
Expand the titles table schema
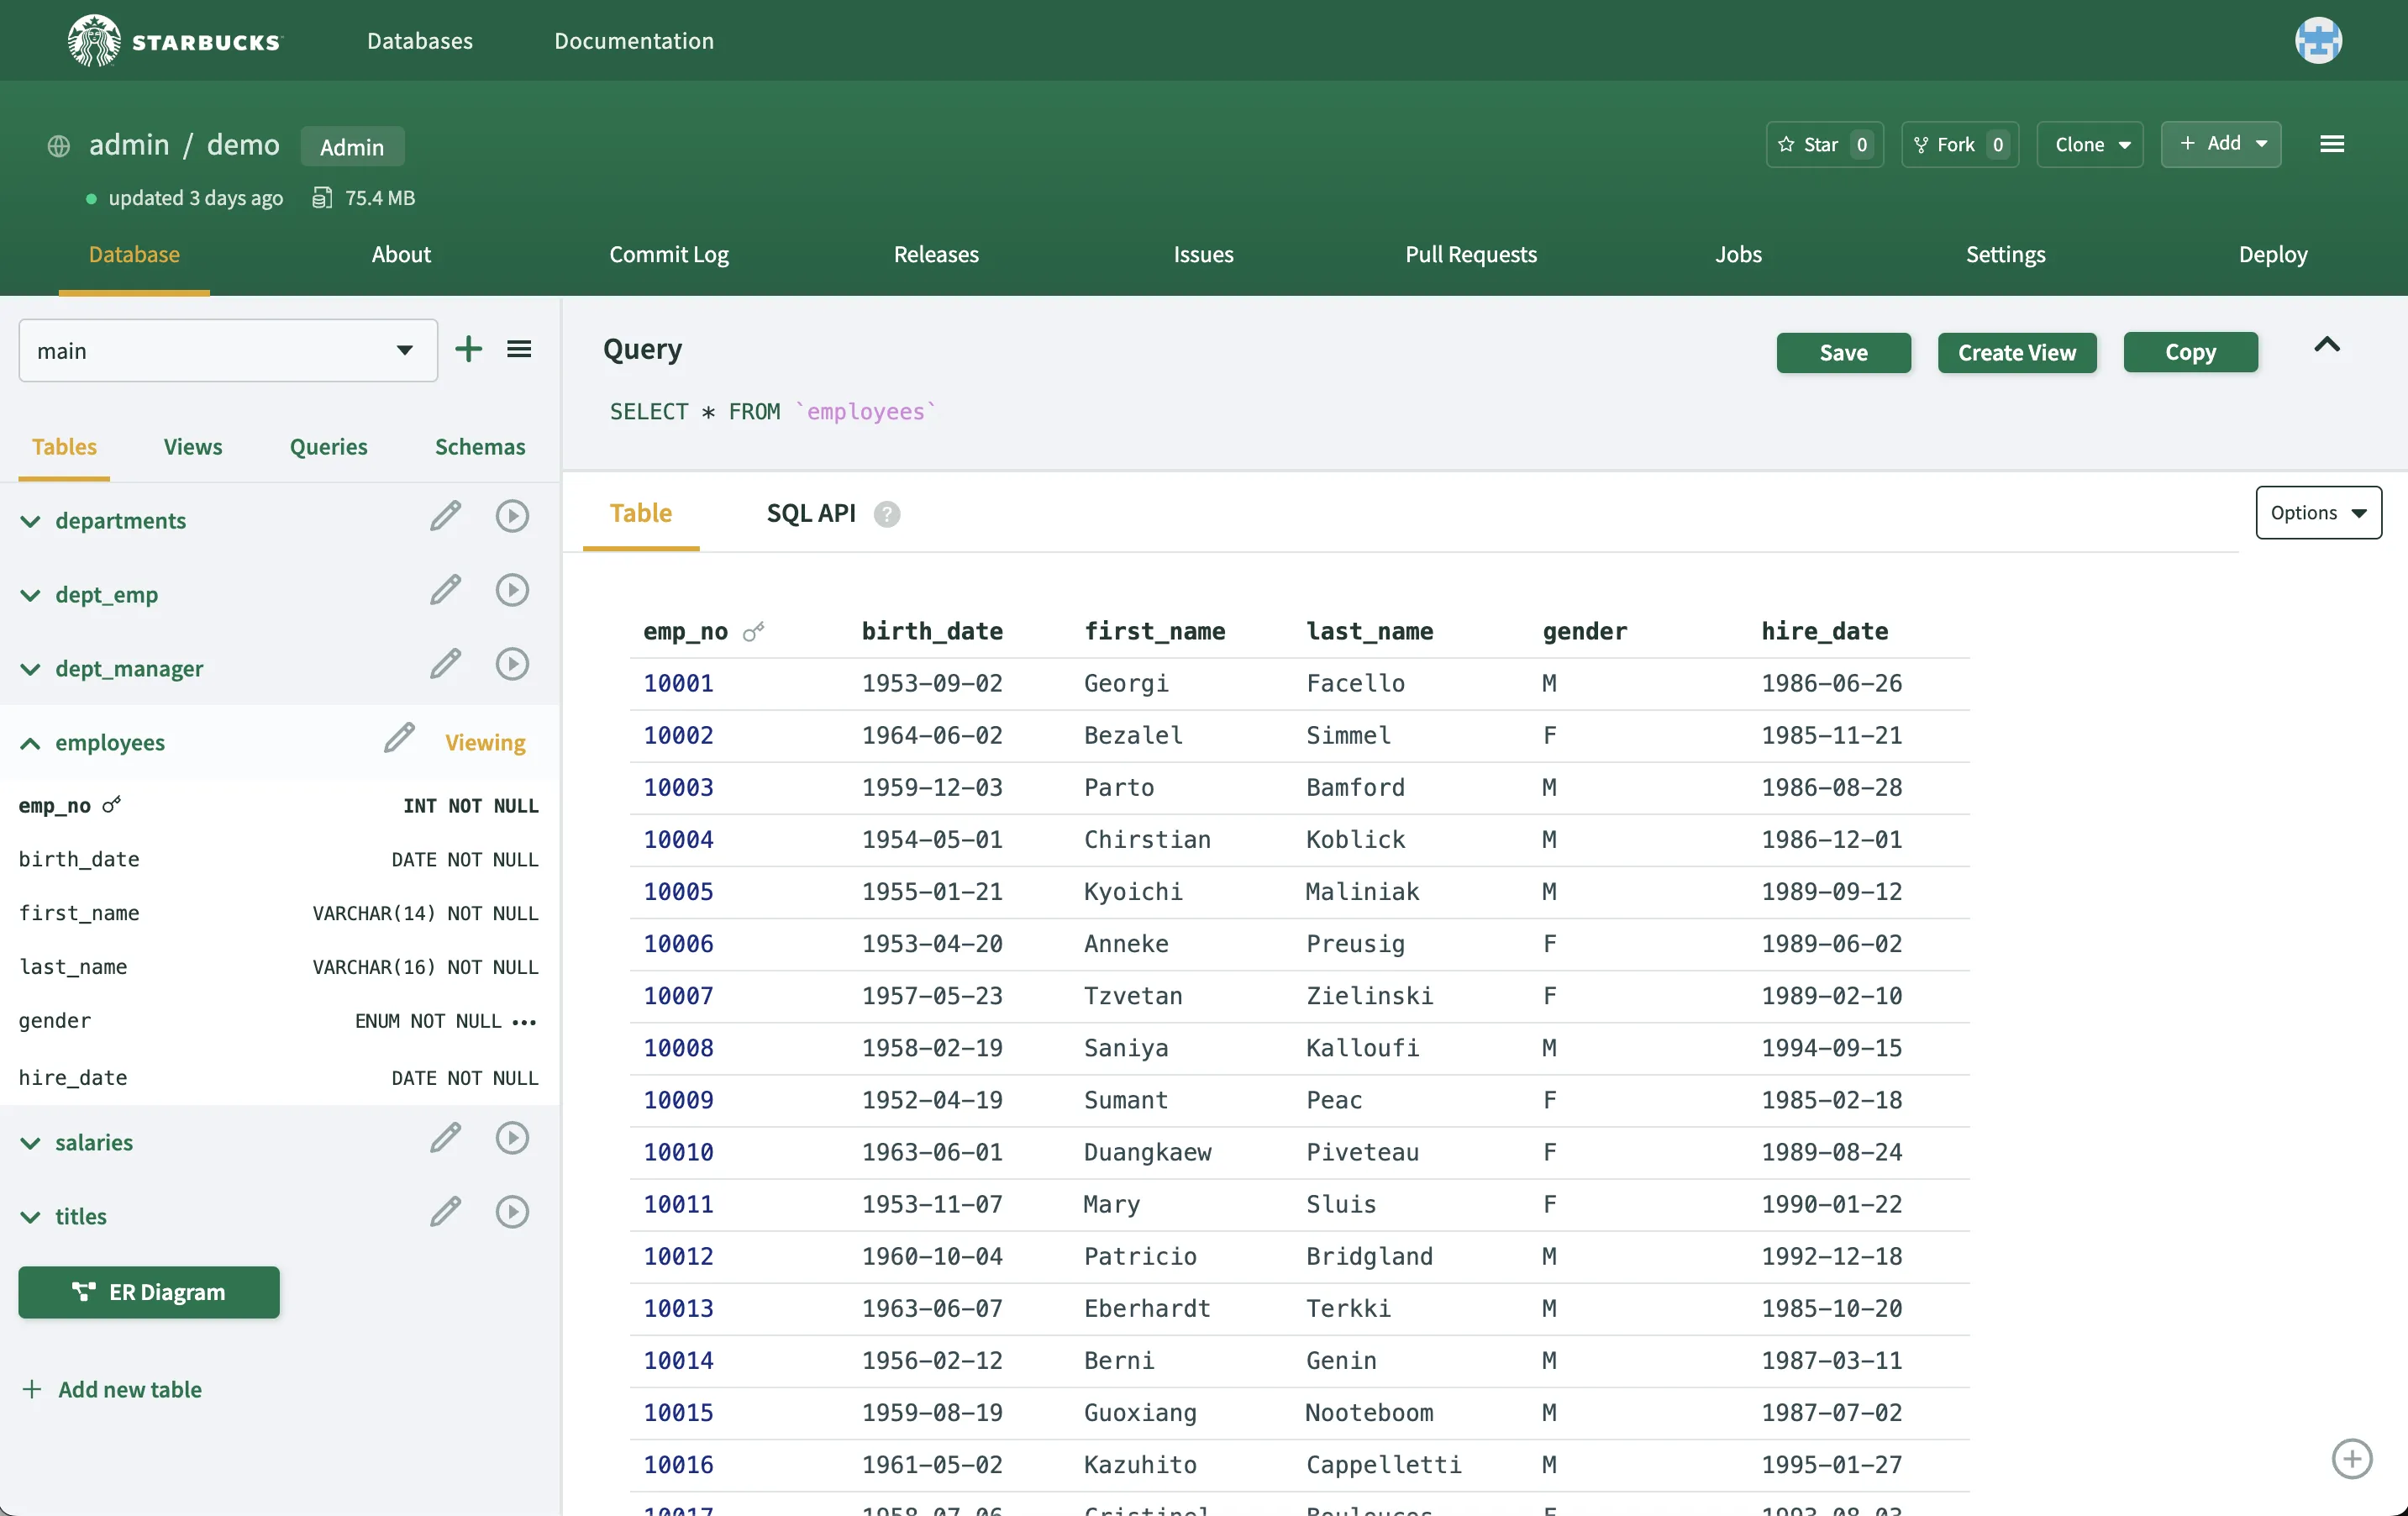click(31, 1217)
